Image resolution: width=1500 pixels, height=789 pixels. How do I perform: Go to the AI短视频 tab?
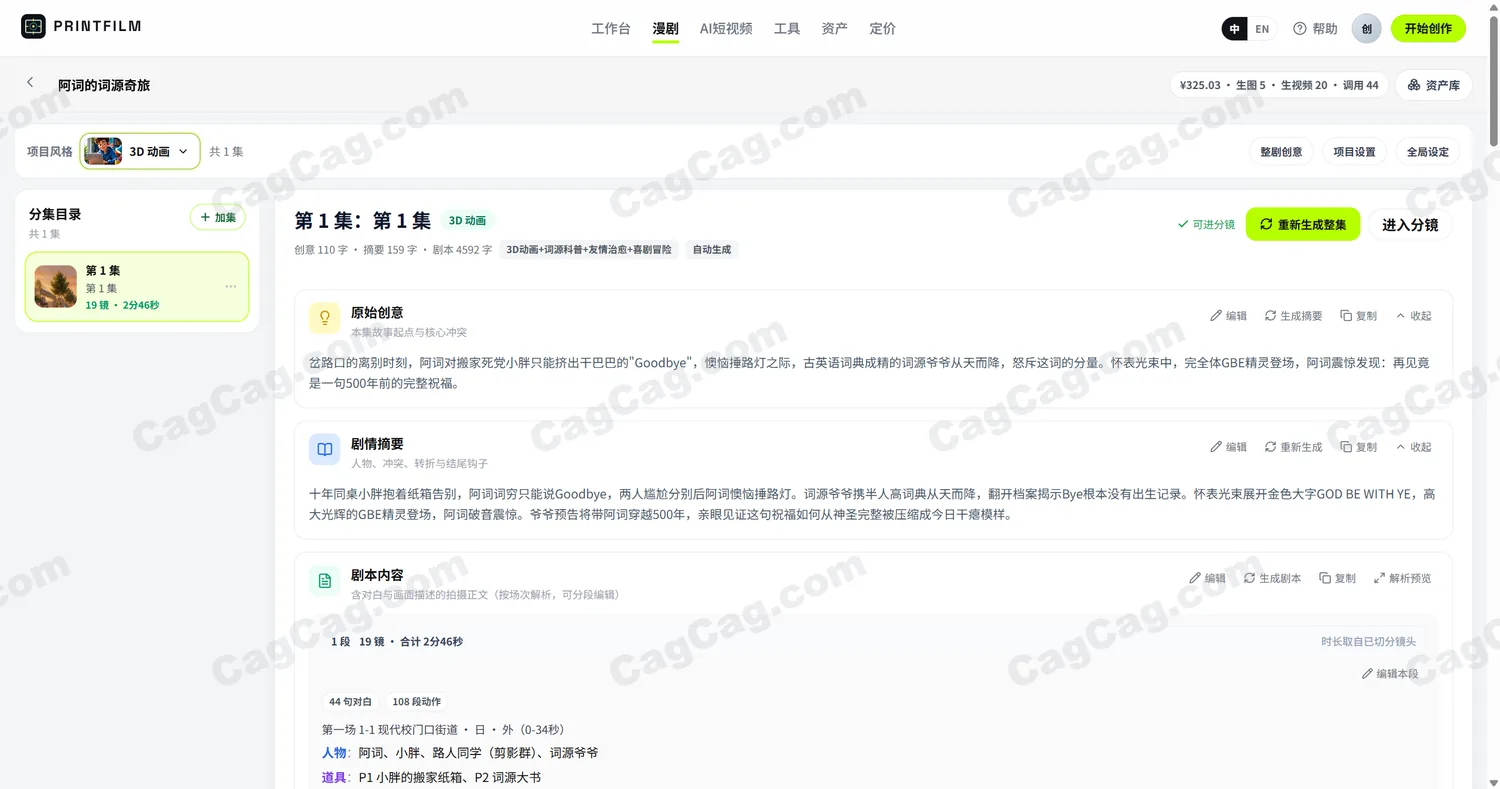[x=726, y=29]
